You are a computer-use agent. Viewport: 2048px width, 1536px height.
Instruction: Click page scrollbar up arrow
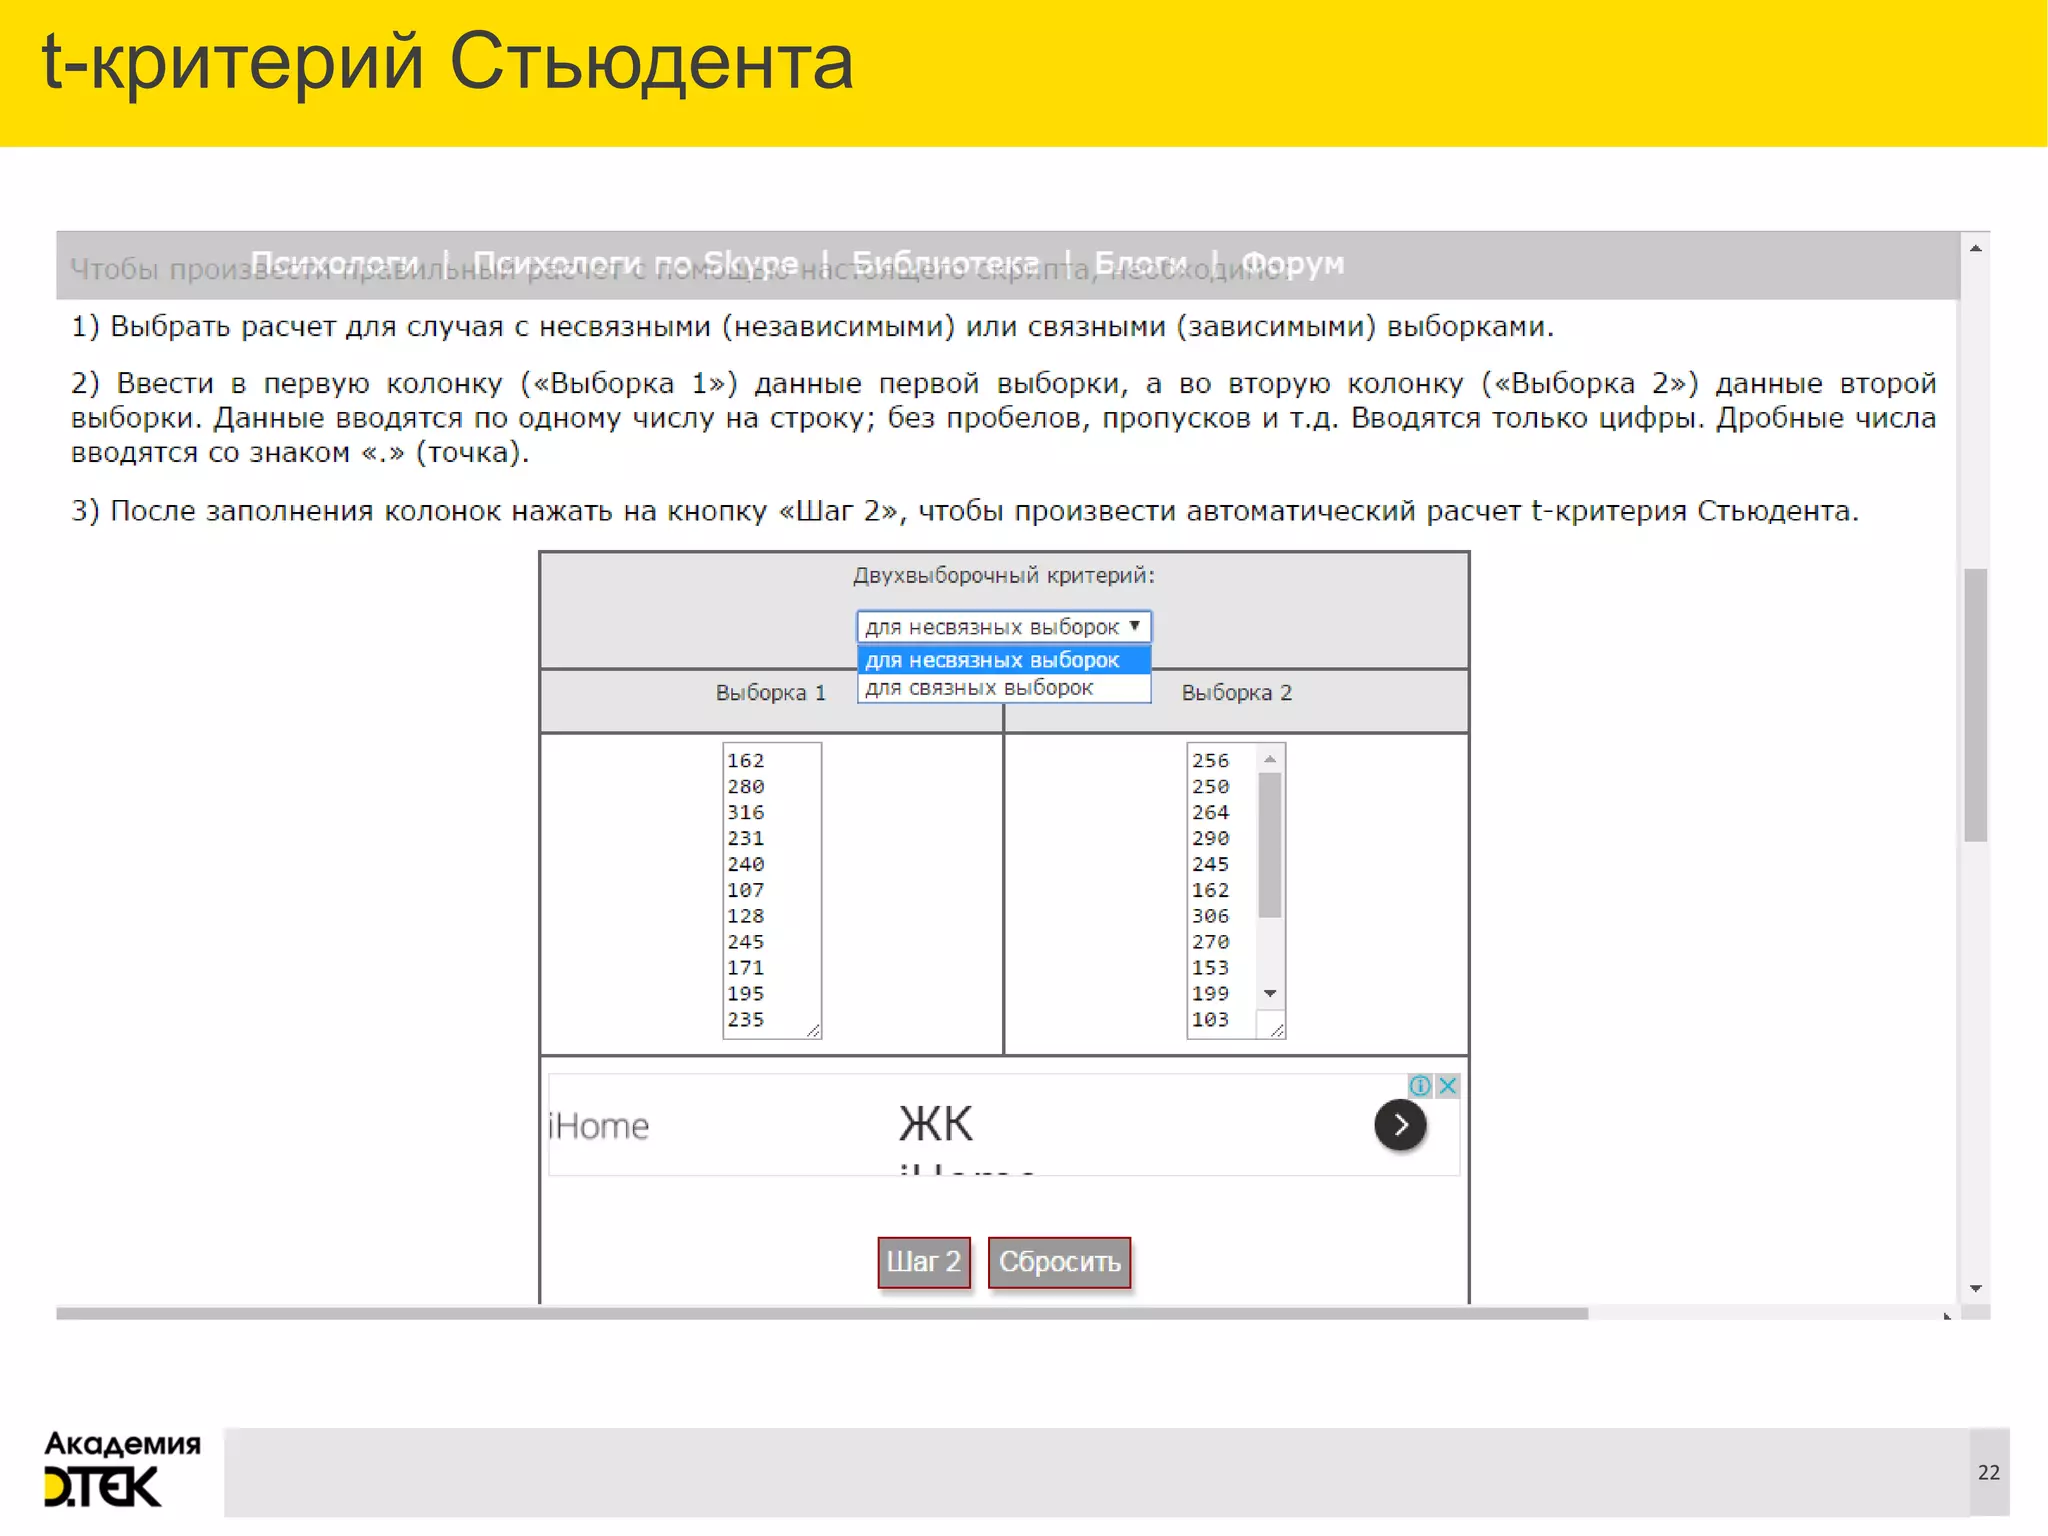click(1975, 248)
